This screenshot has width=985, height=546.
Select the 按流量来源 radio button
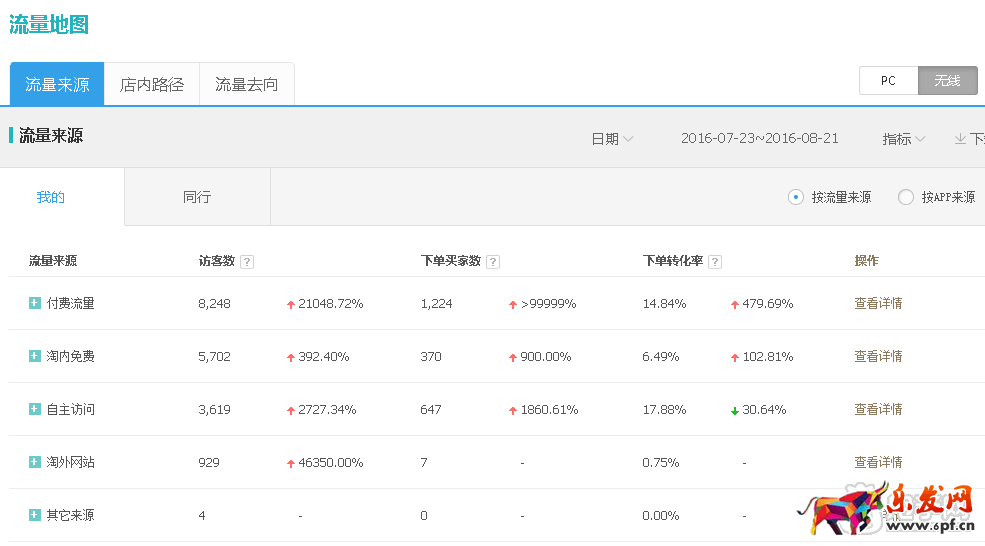796,197
